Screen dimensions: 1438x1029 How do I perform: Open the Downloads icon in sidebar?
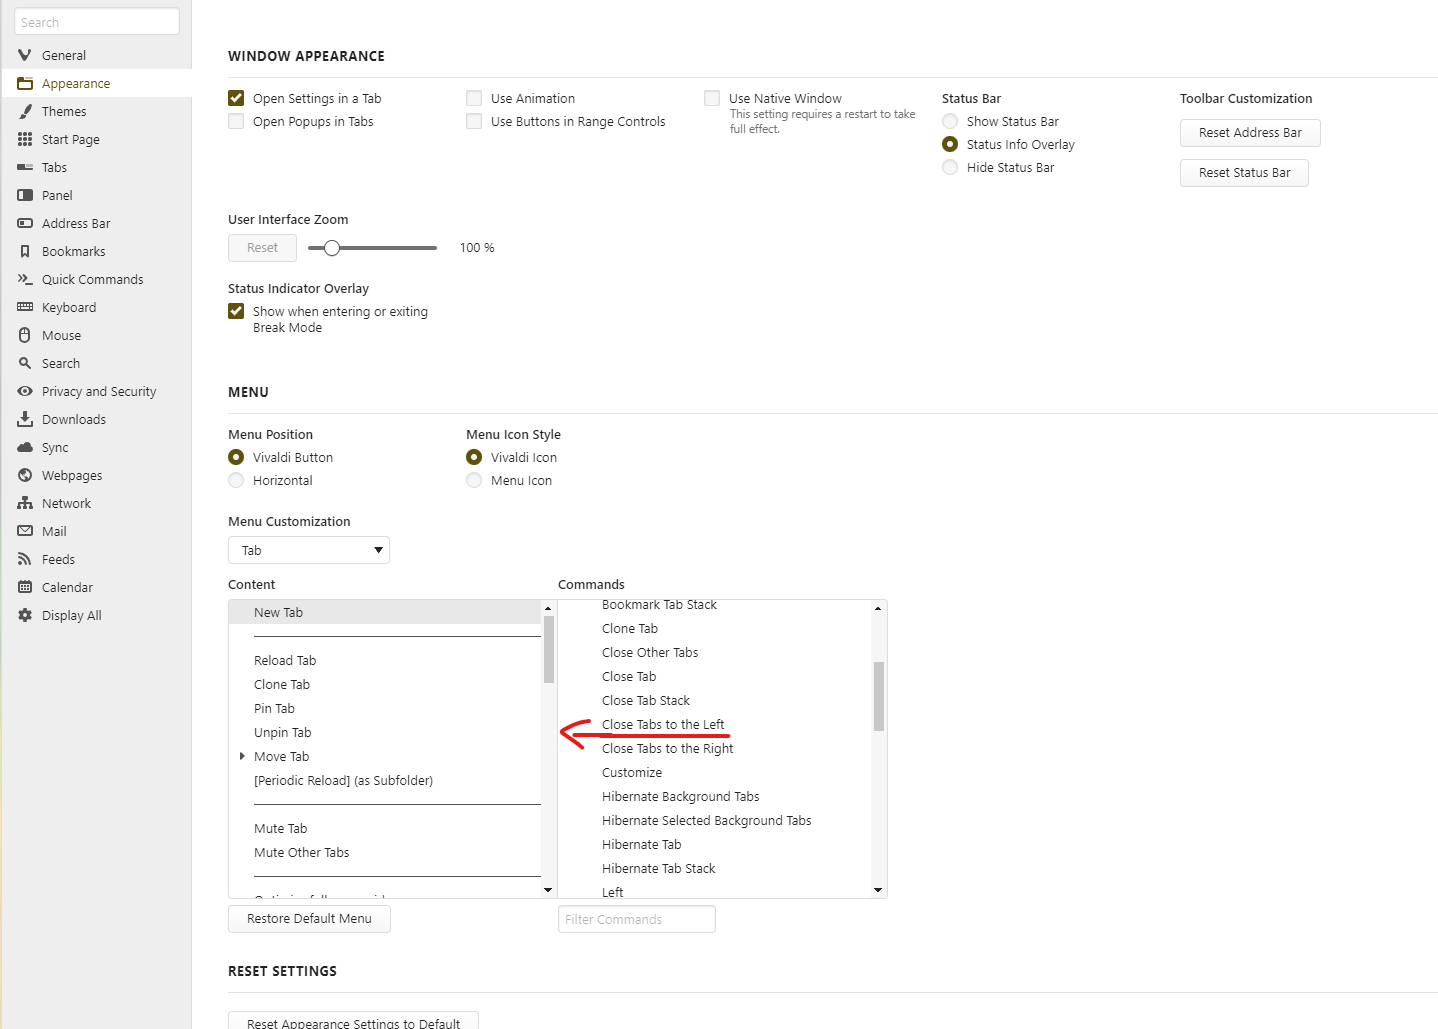coord(25,419)
